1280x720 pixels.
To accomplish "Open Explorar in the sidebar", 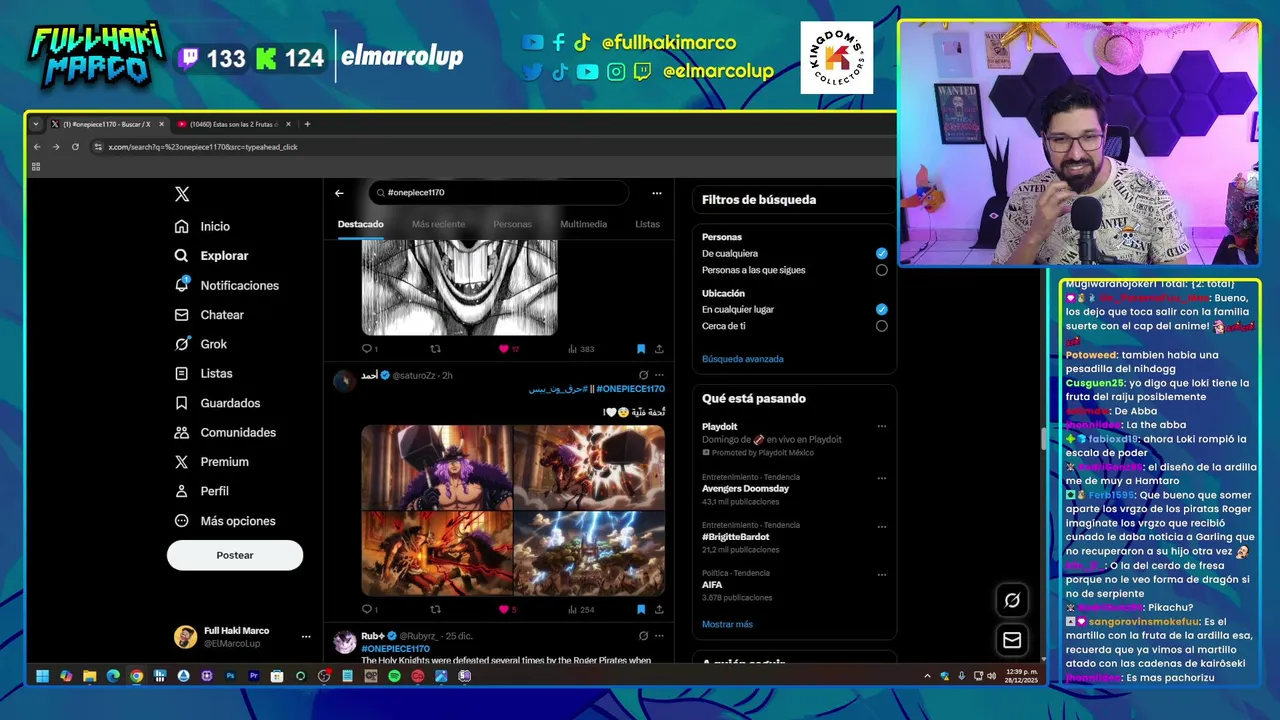I will click(211, 256).
